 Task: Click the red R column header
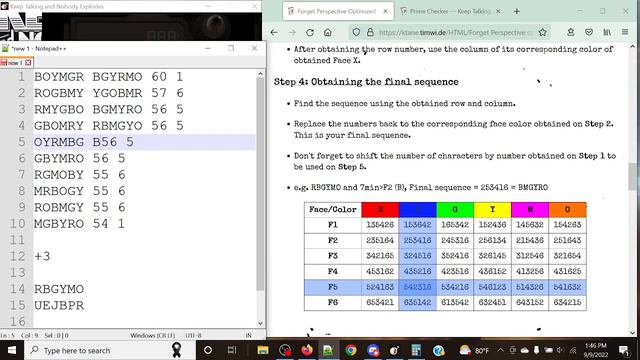pos(380,210)
